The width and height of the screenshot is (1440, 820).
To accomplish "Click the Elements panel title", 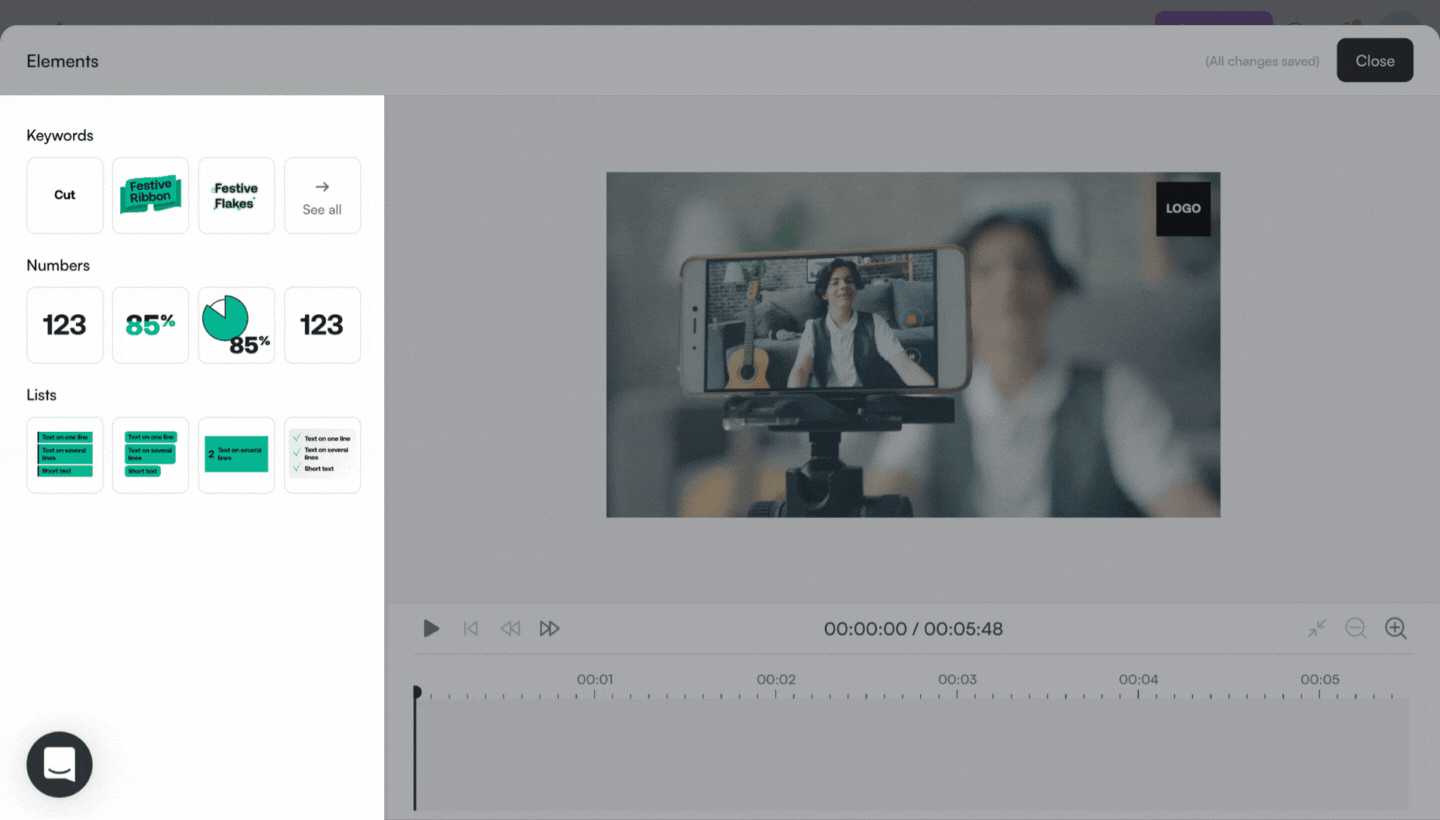I will pos(62,61).
